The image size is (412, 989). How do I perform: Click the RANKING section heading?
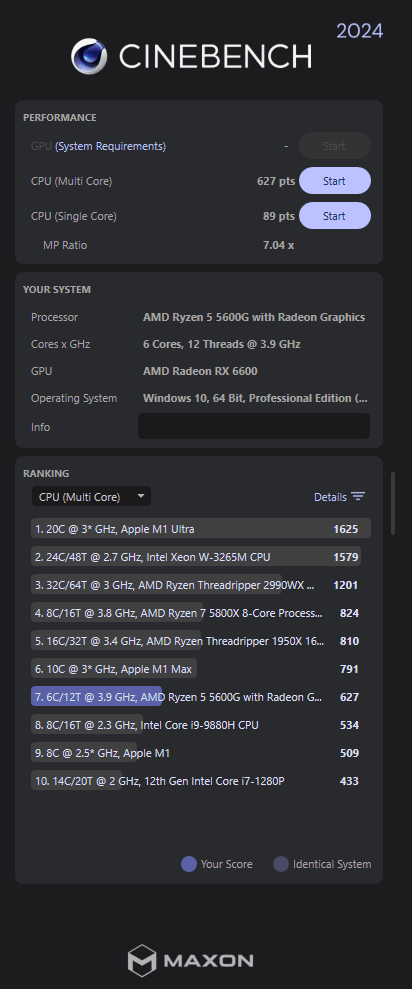pos(46,473)
